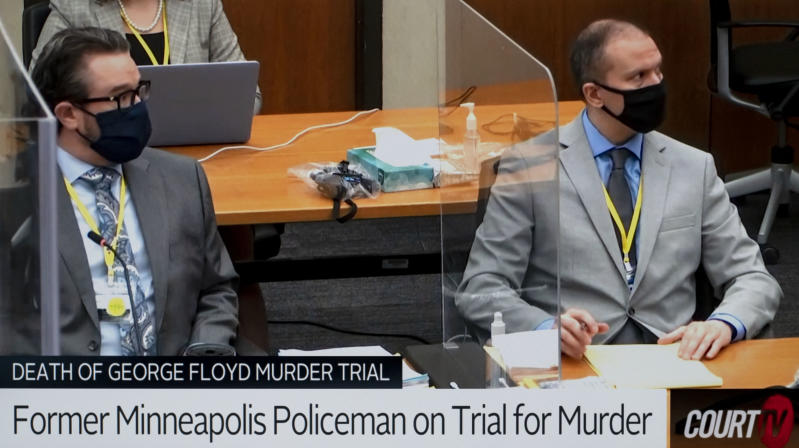Click the white cable on the table

click(288, 137)
